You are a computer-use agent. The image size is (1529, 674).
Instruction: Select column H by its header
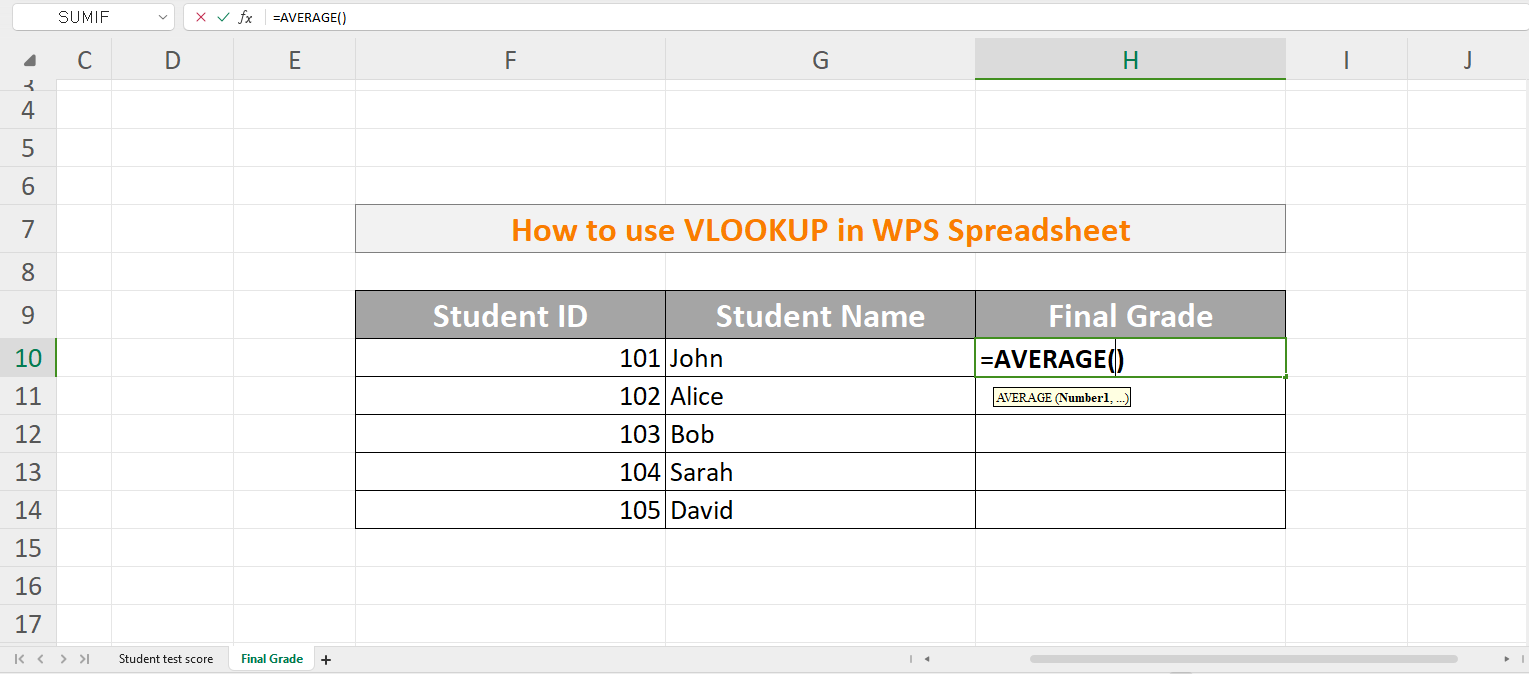click(x=1129, y=60)
